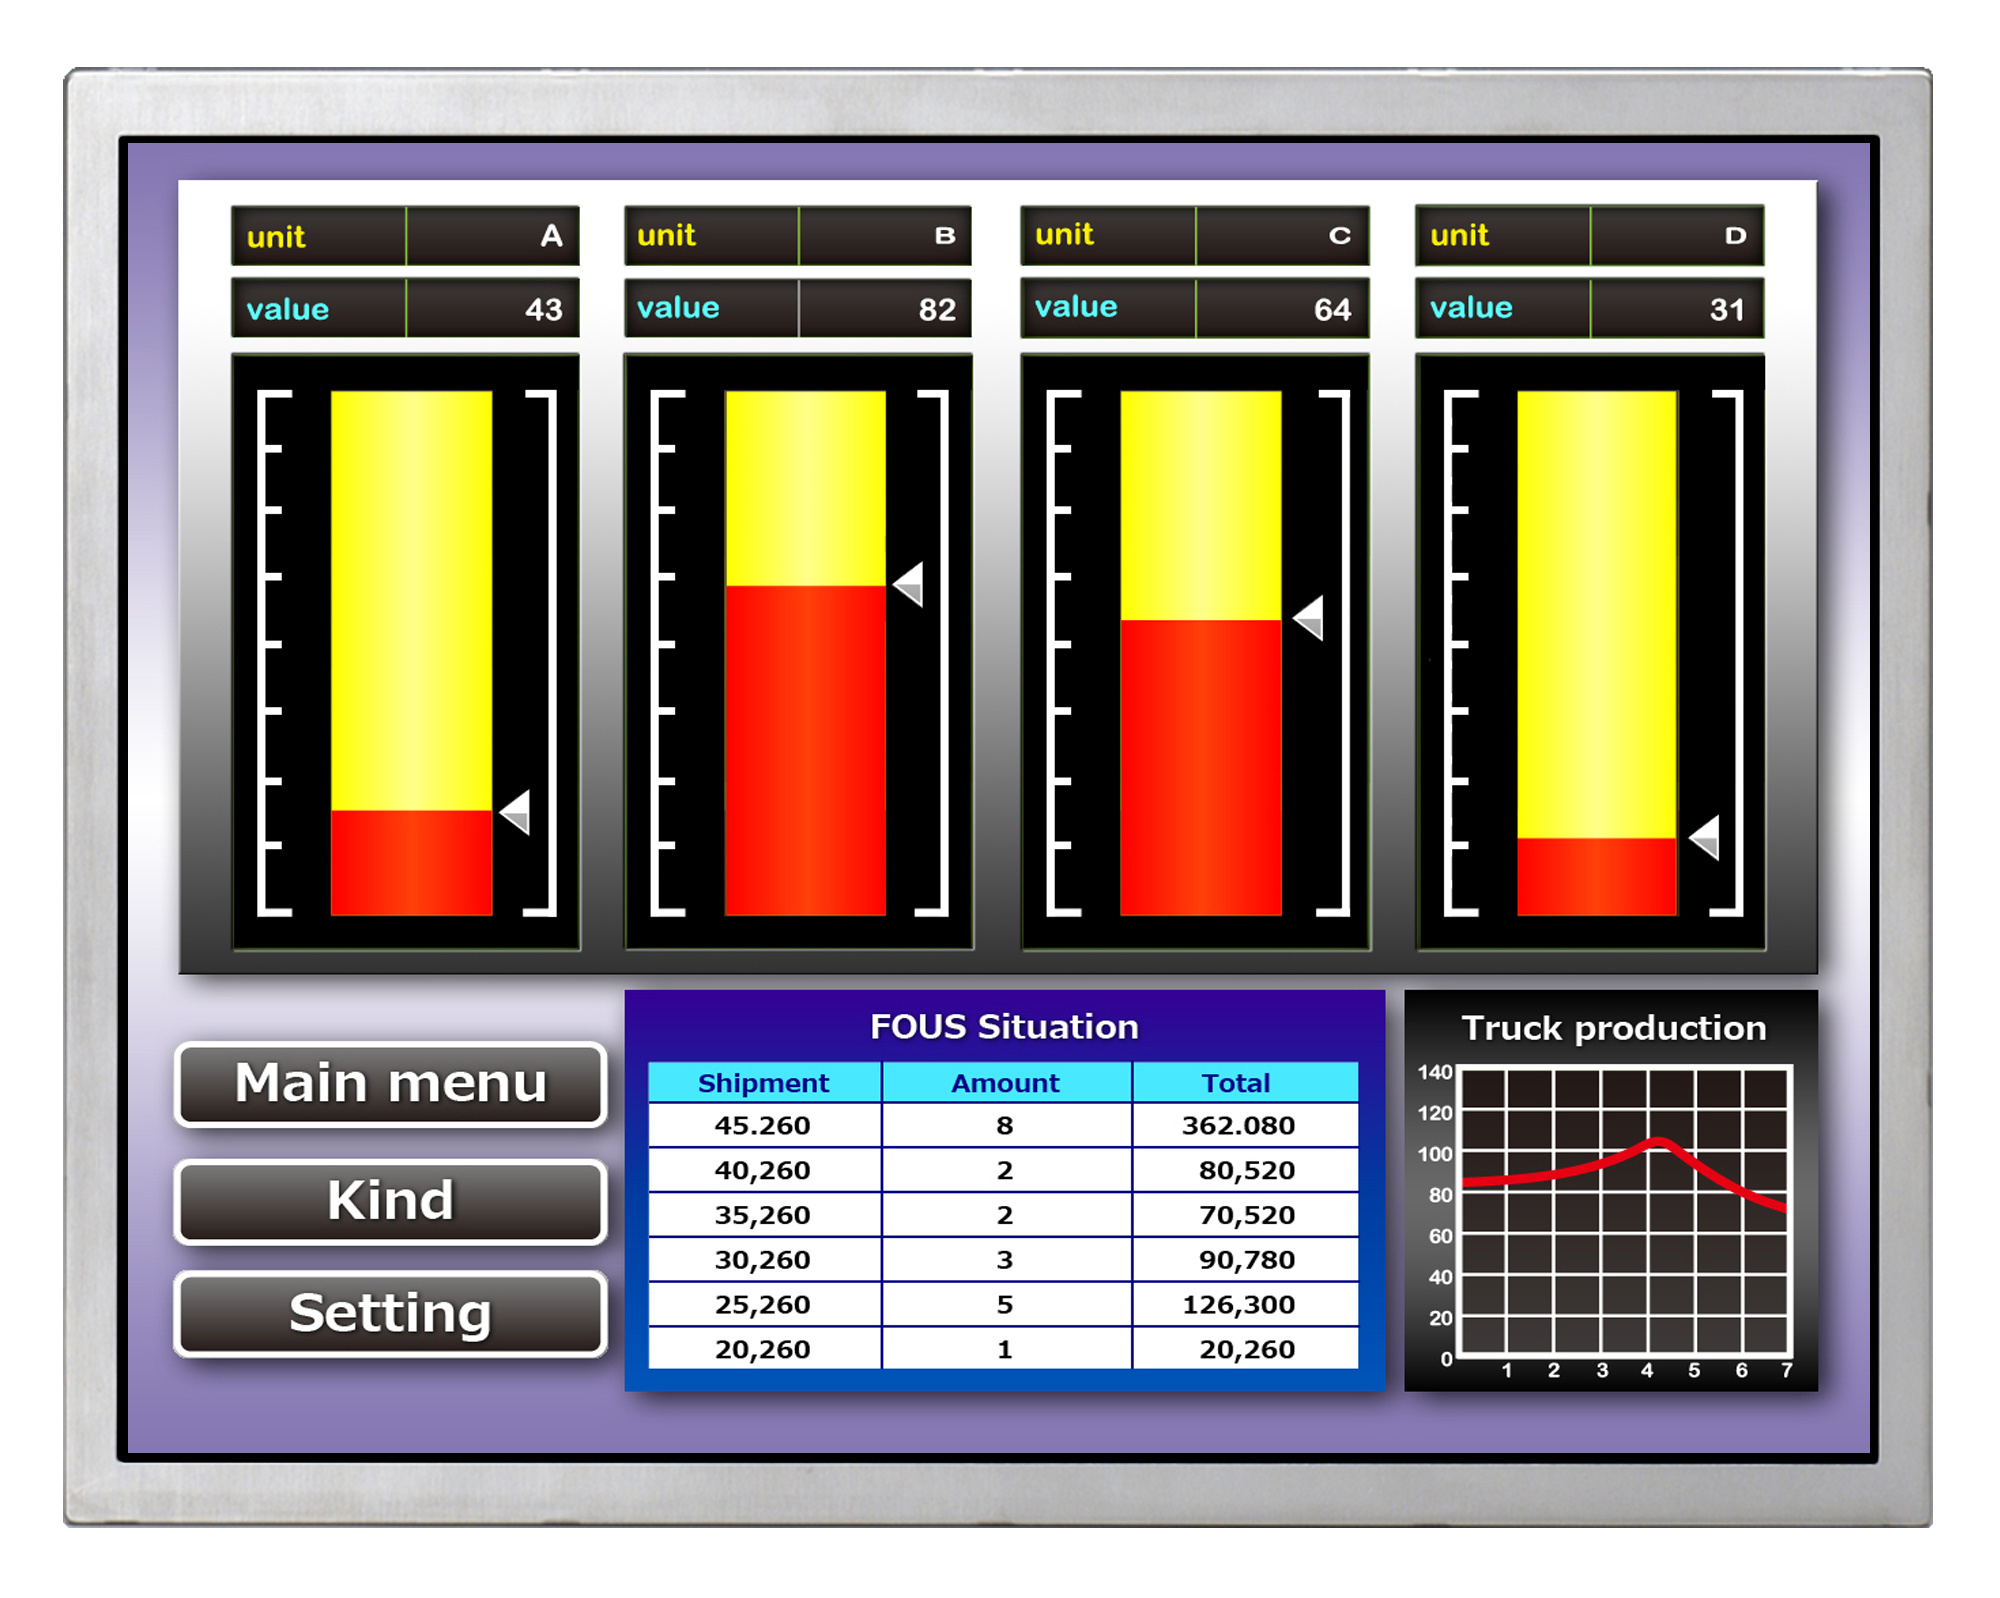The image size is (2000, 1598).
Task: Click the FOUS Situation title
Action: click(1004, 1027)
